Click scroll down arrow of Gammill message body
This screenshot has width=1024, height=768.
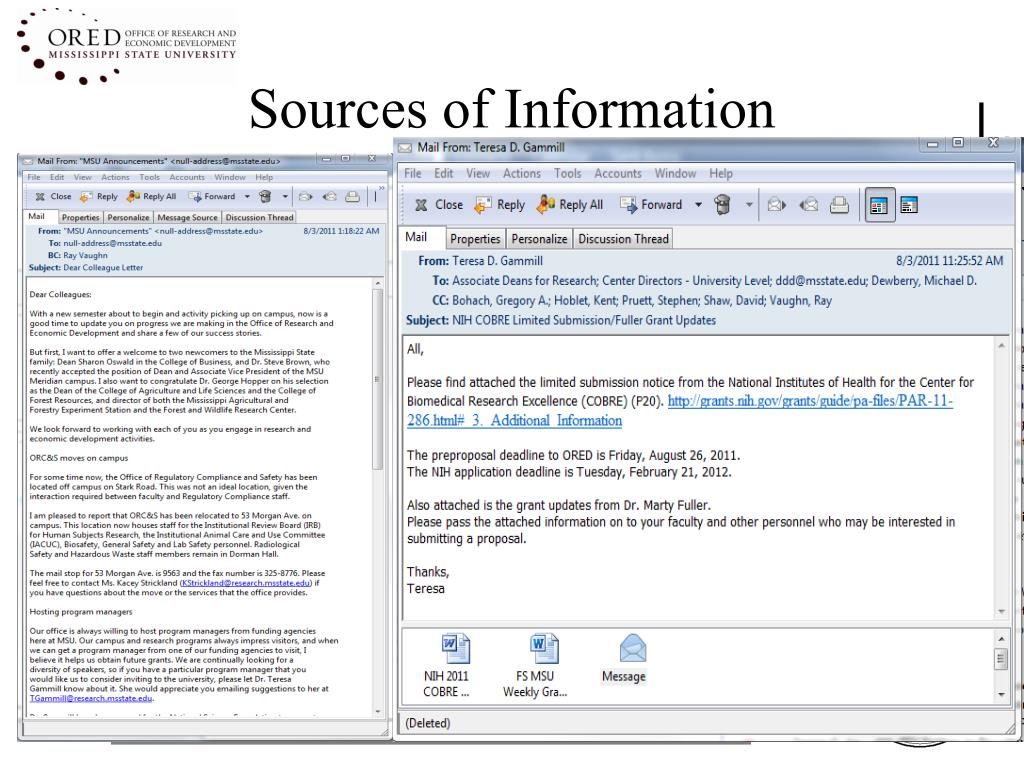click(1001, 611)
